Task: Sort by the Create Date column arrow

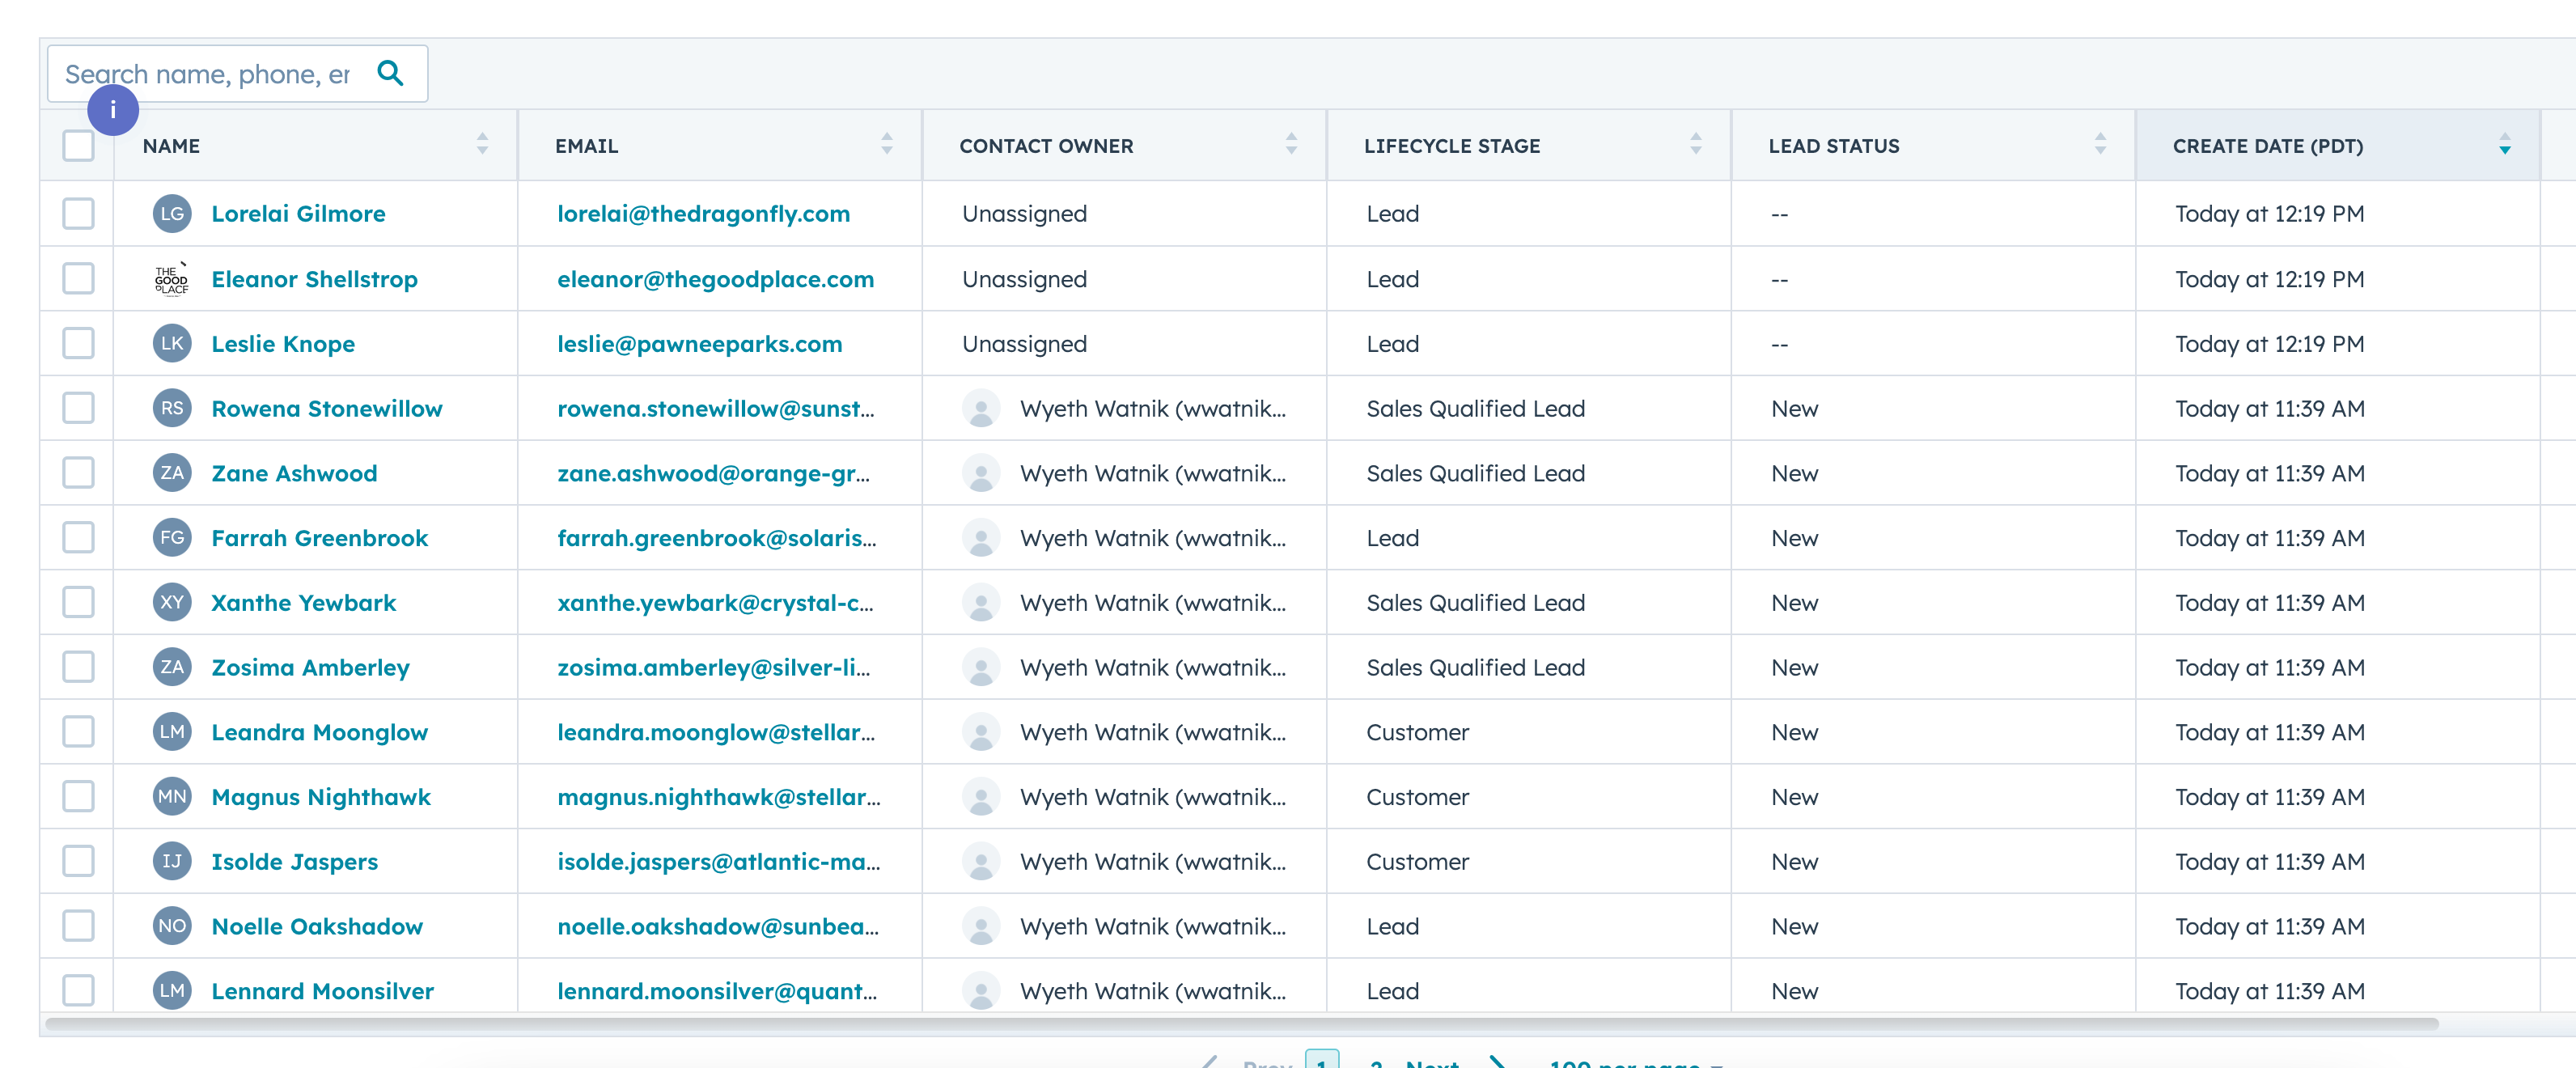Action: pyautogui.click(x=2504, y=146)
